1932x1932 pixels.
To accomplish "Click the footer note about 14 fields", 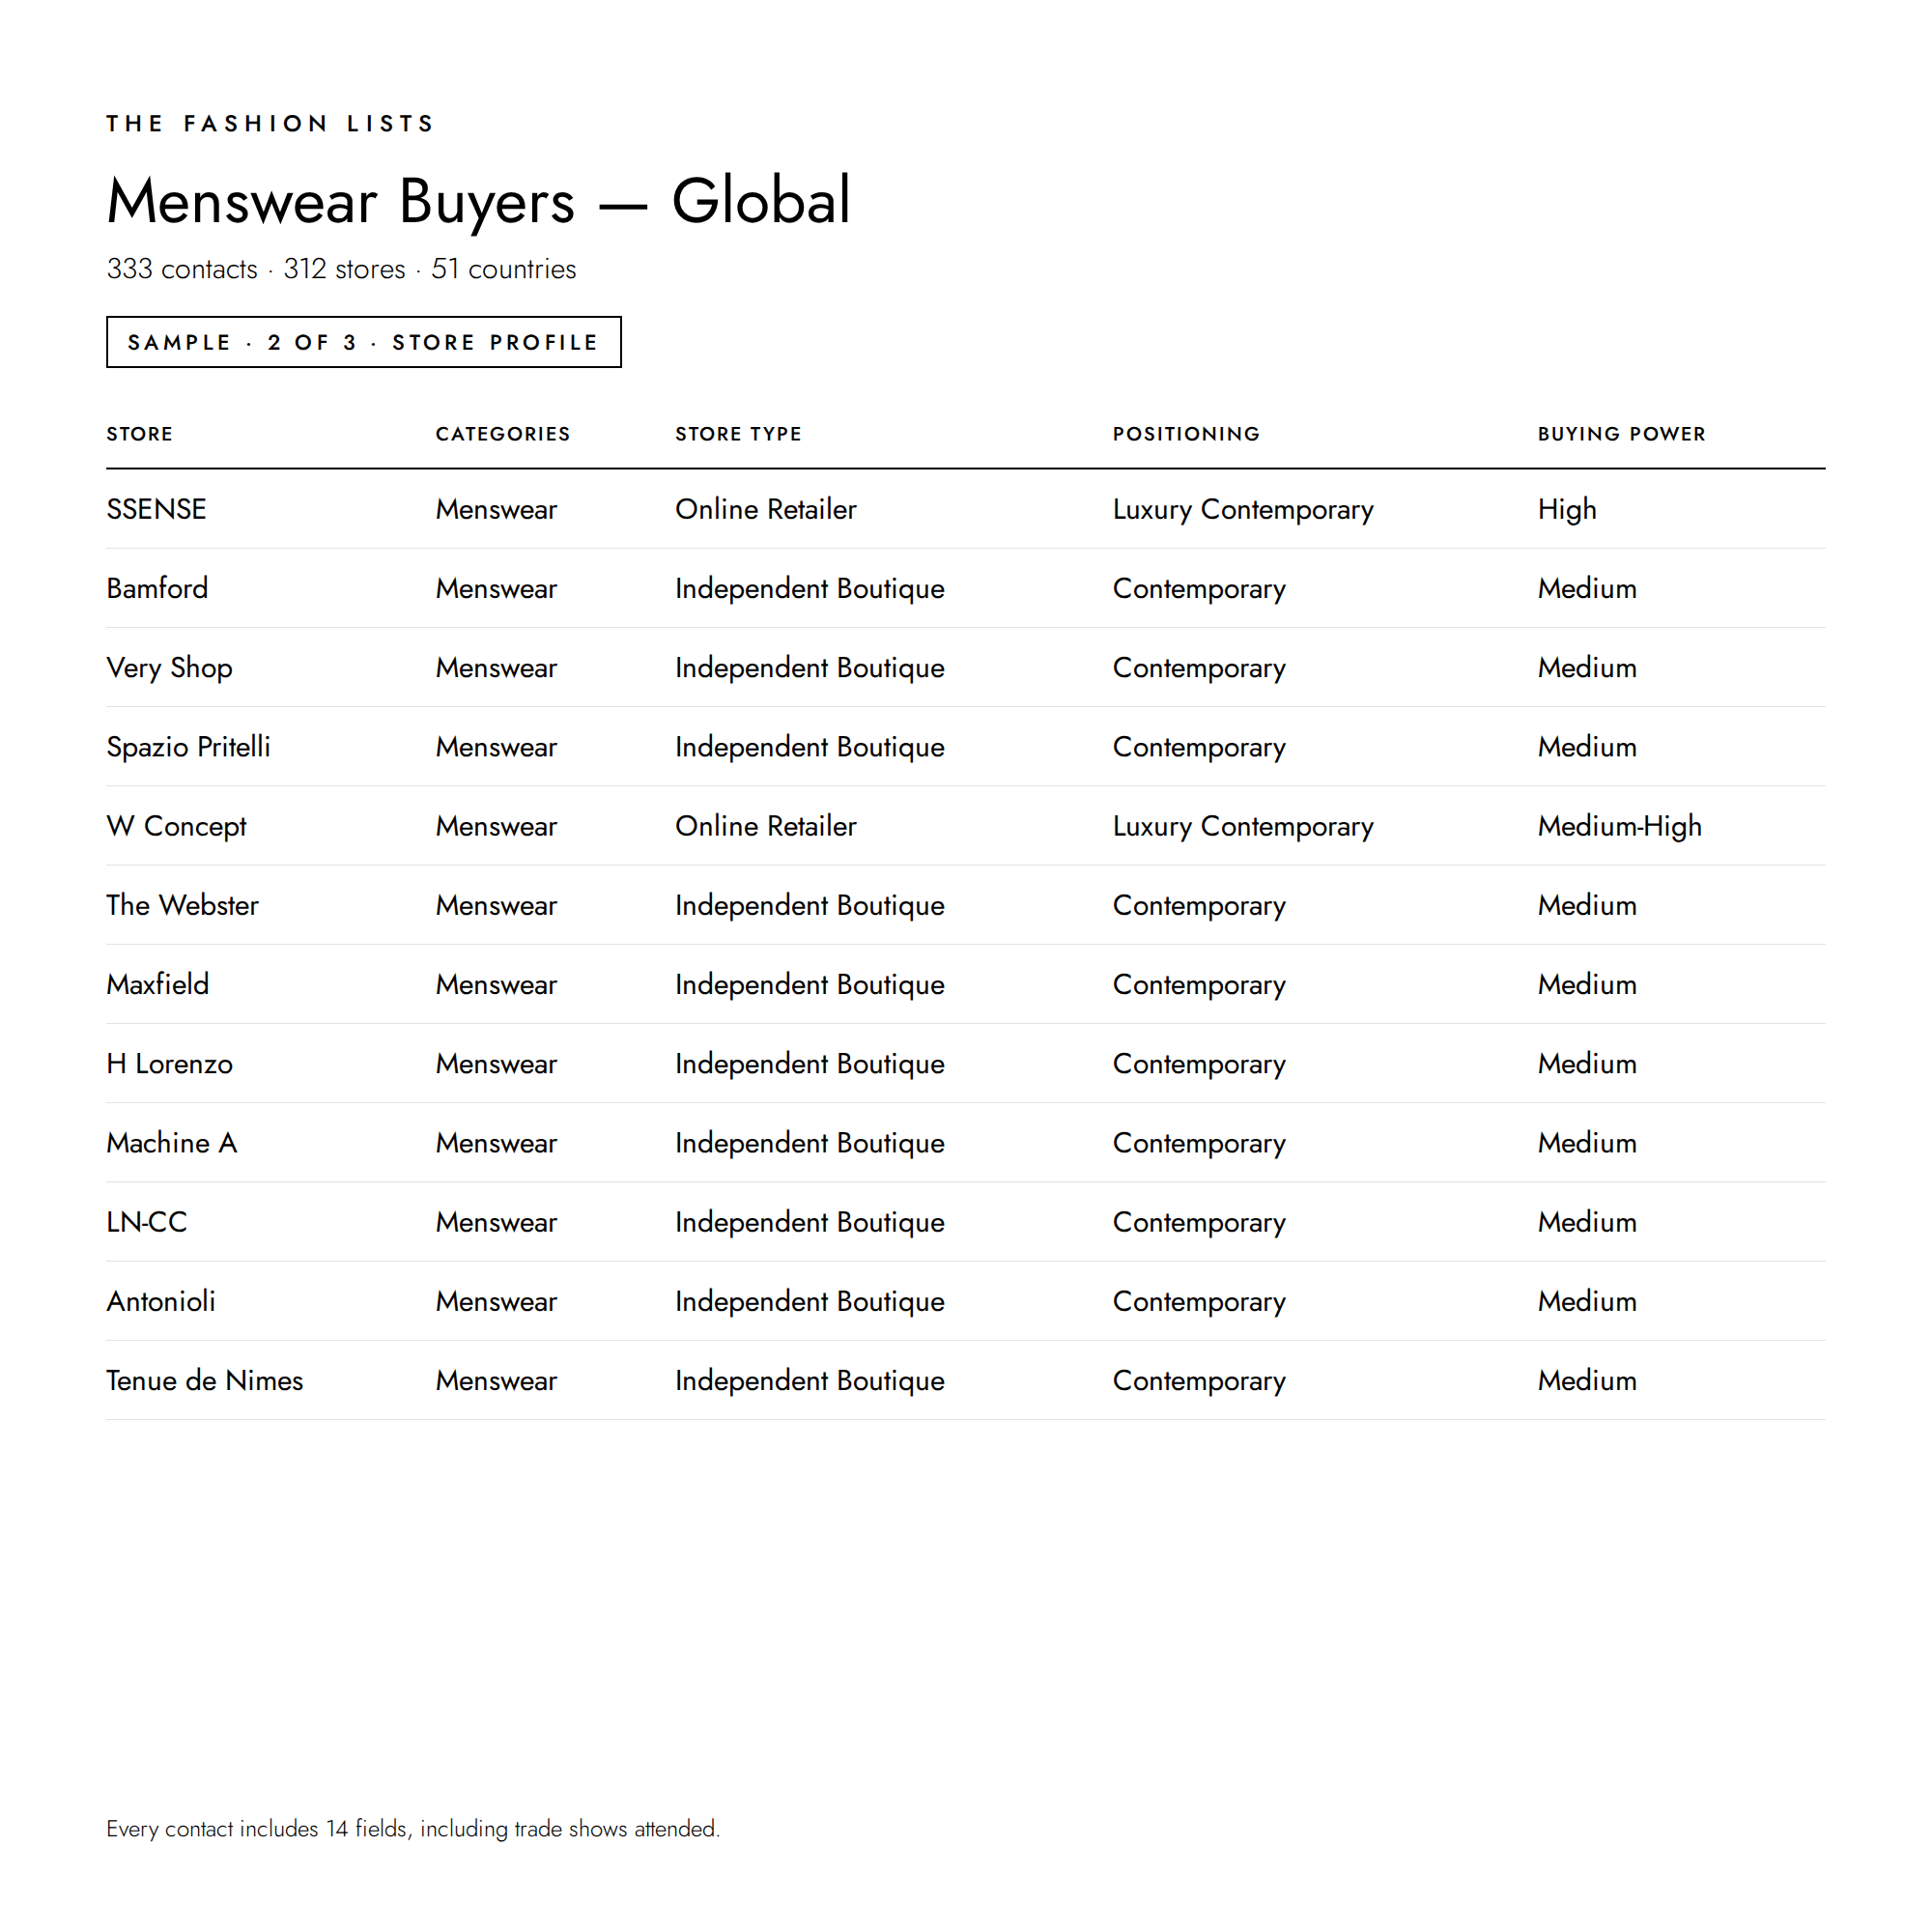I will click(413, 1829).
